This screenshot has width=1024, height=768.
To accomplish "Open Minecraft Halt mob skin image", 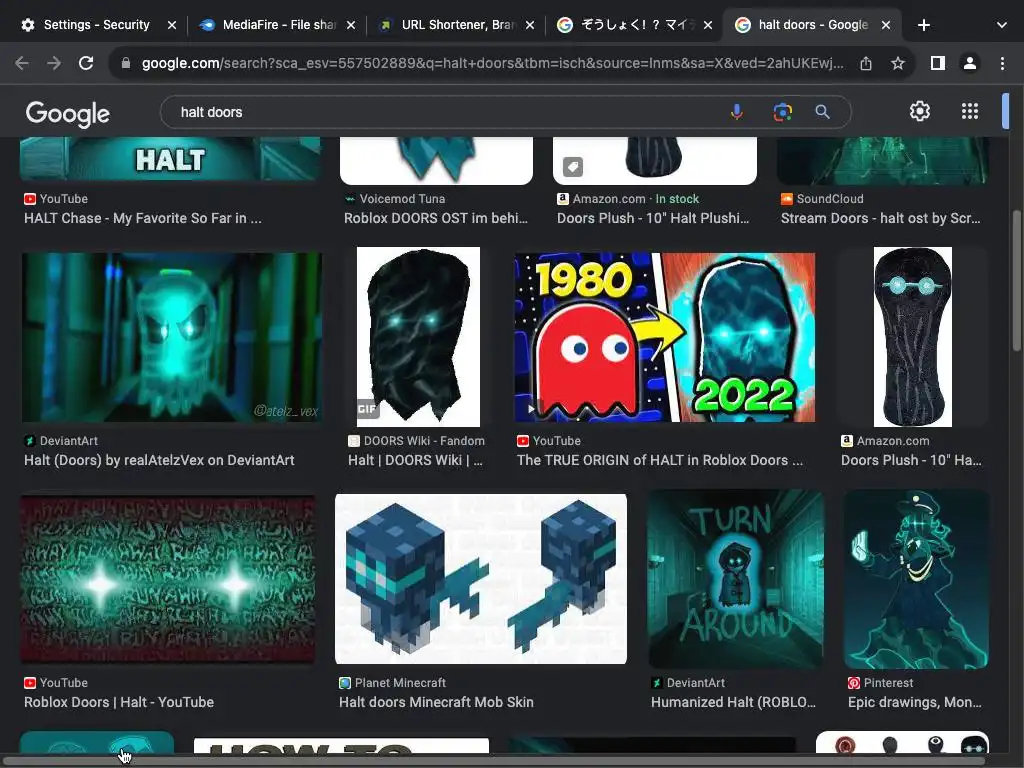I will tap(481, 579).
